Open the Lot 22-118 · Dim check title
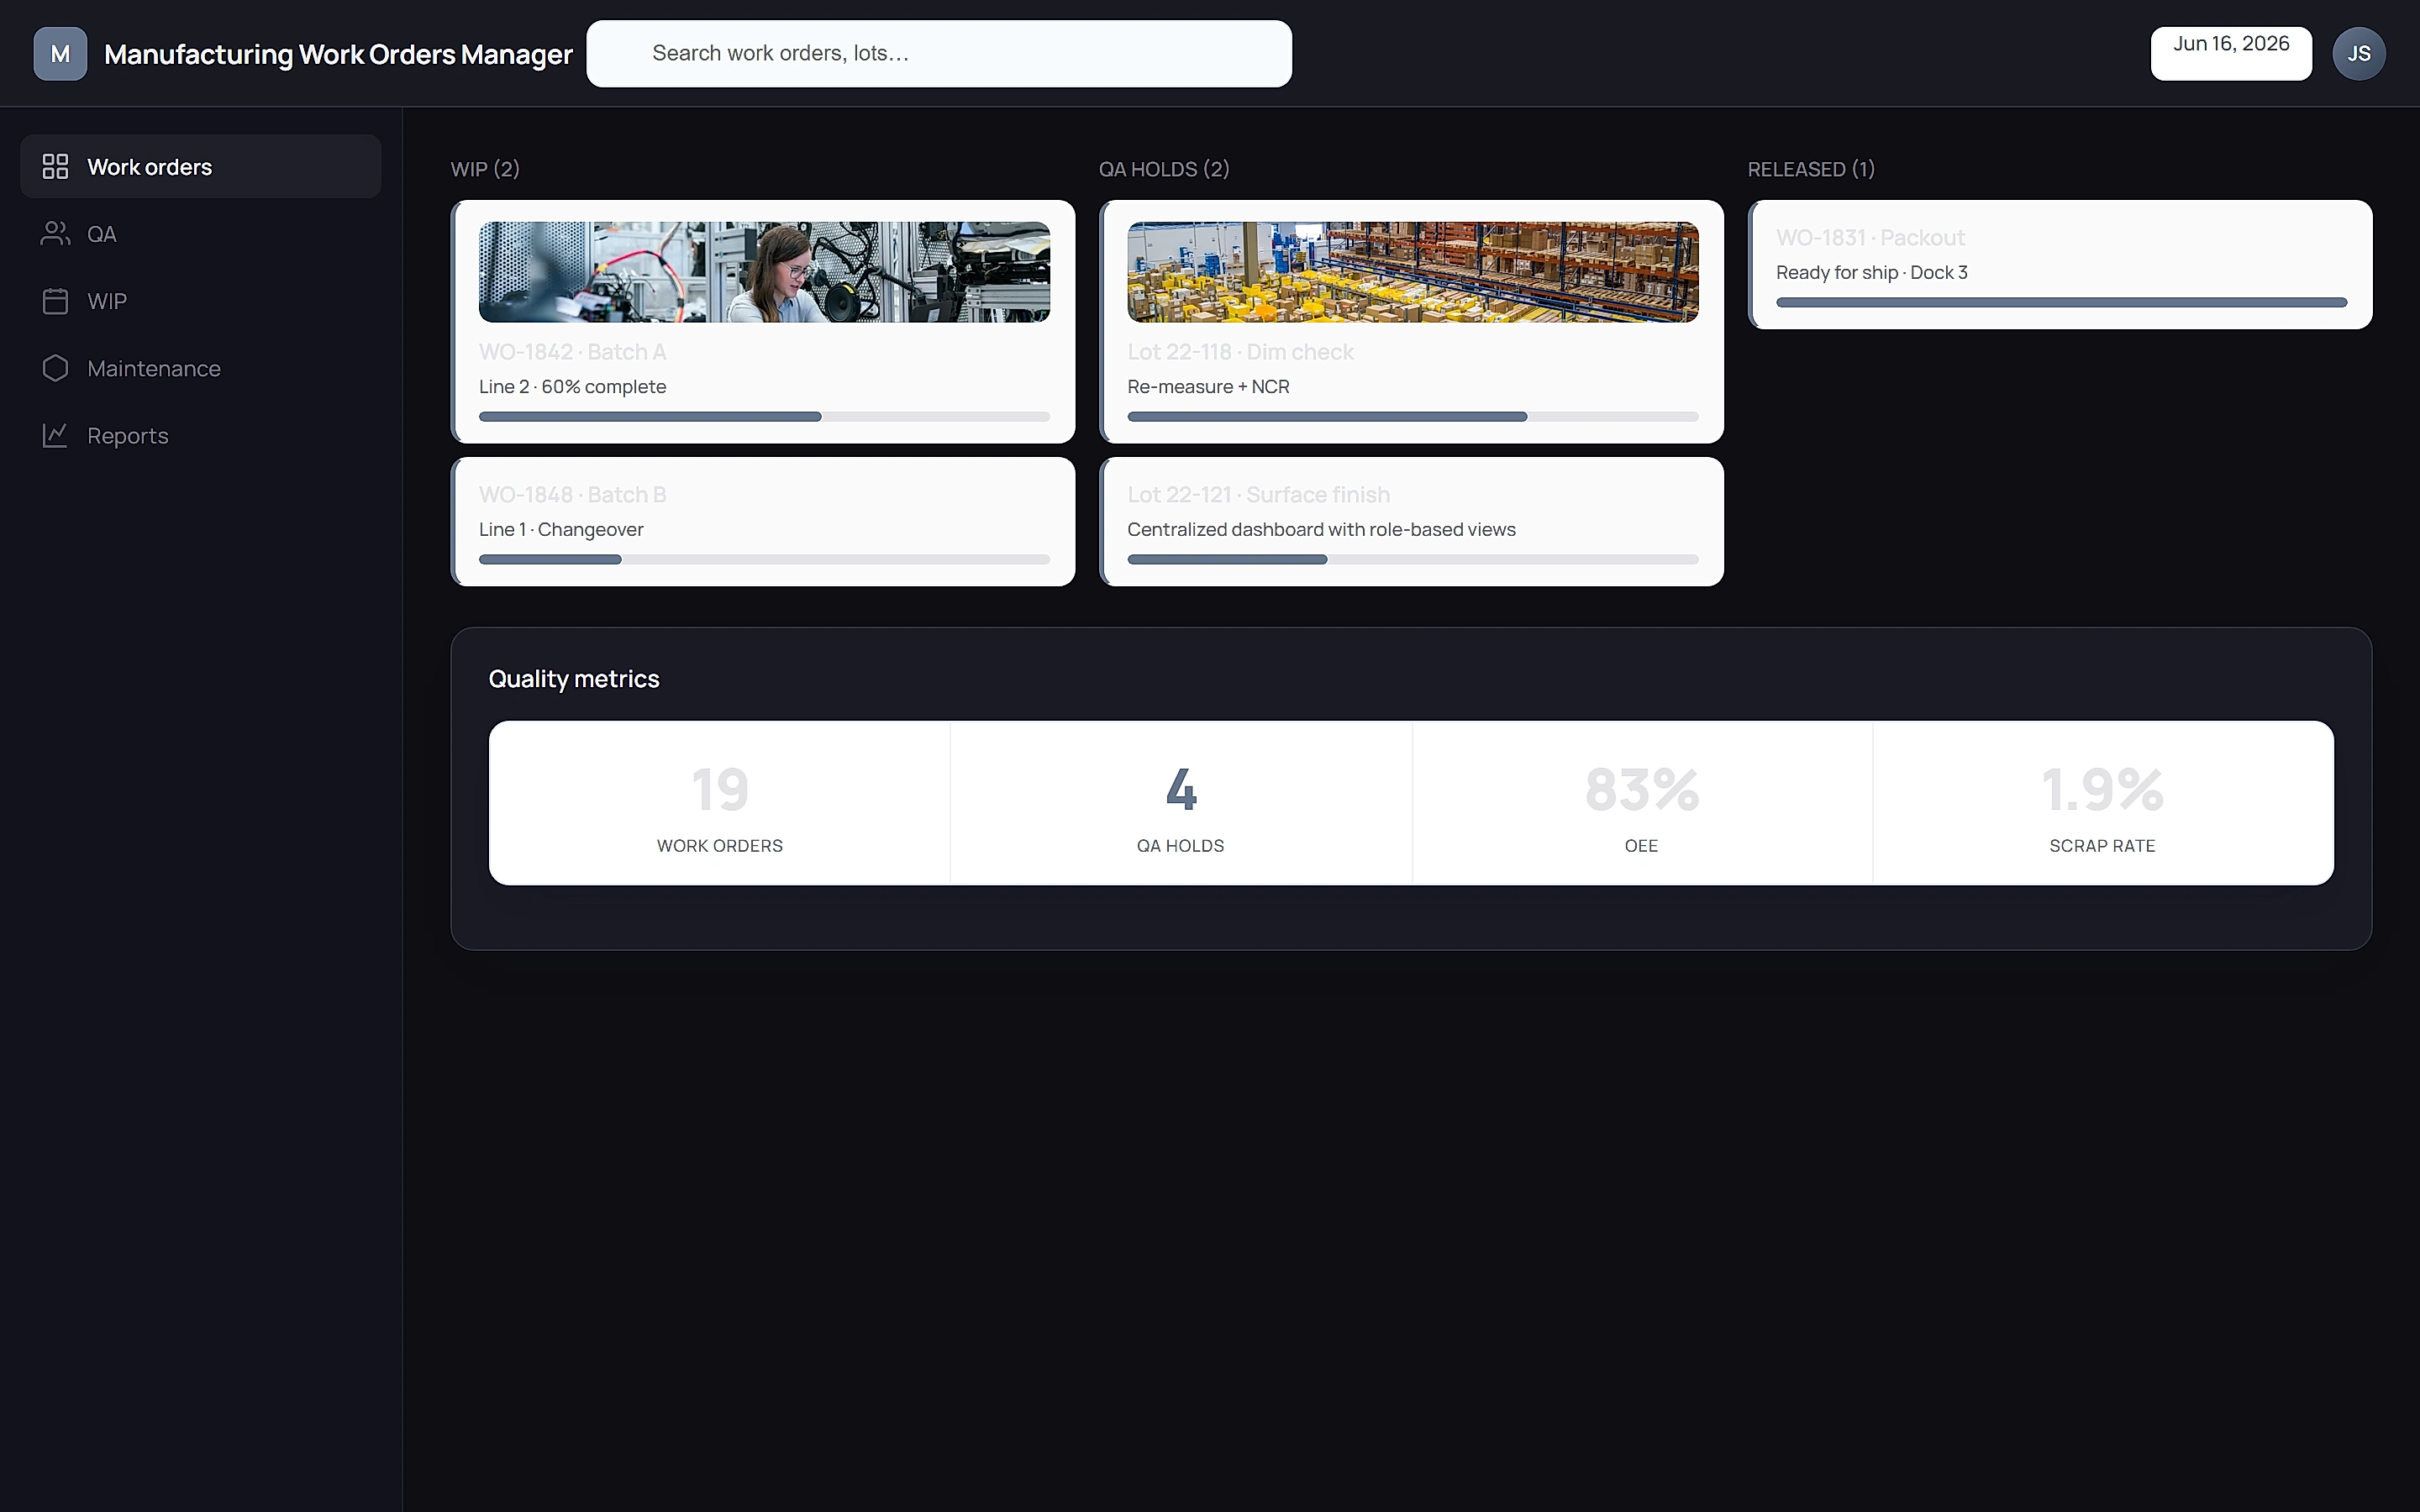 point(1240,352)
